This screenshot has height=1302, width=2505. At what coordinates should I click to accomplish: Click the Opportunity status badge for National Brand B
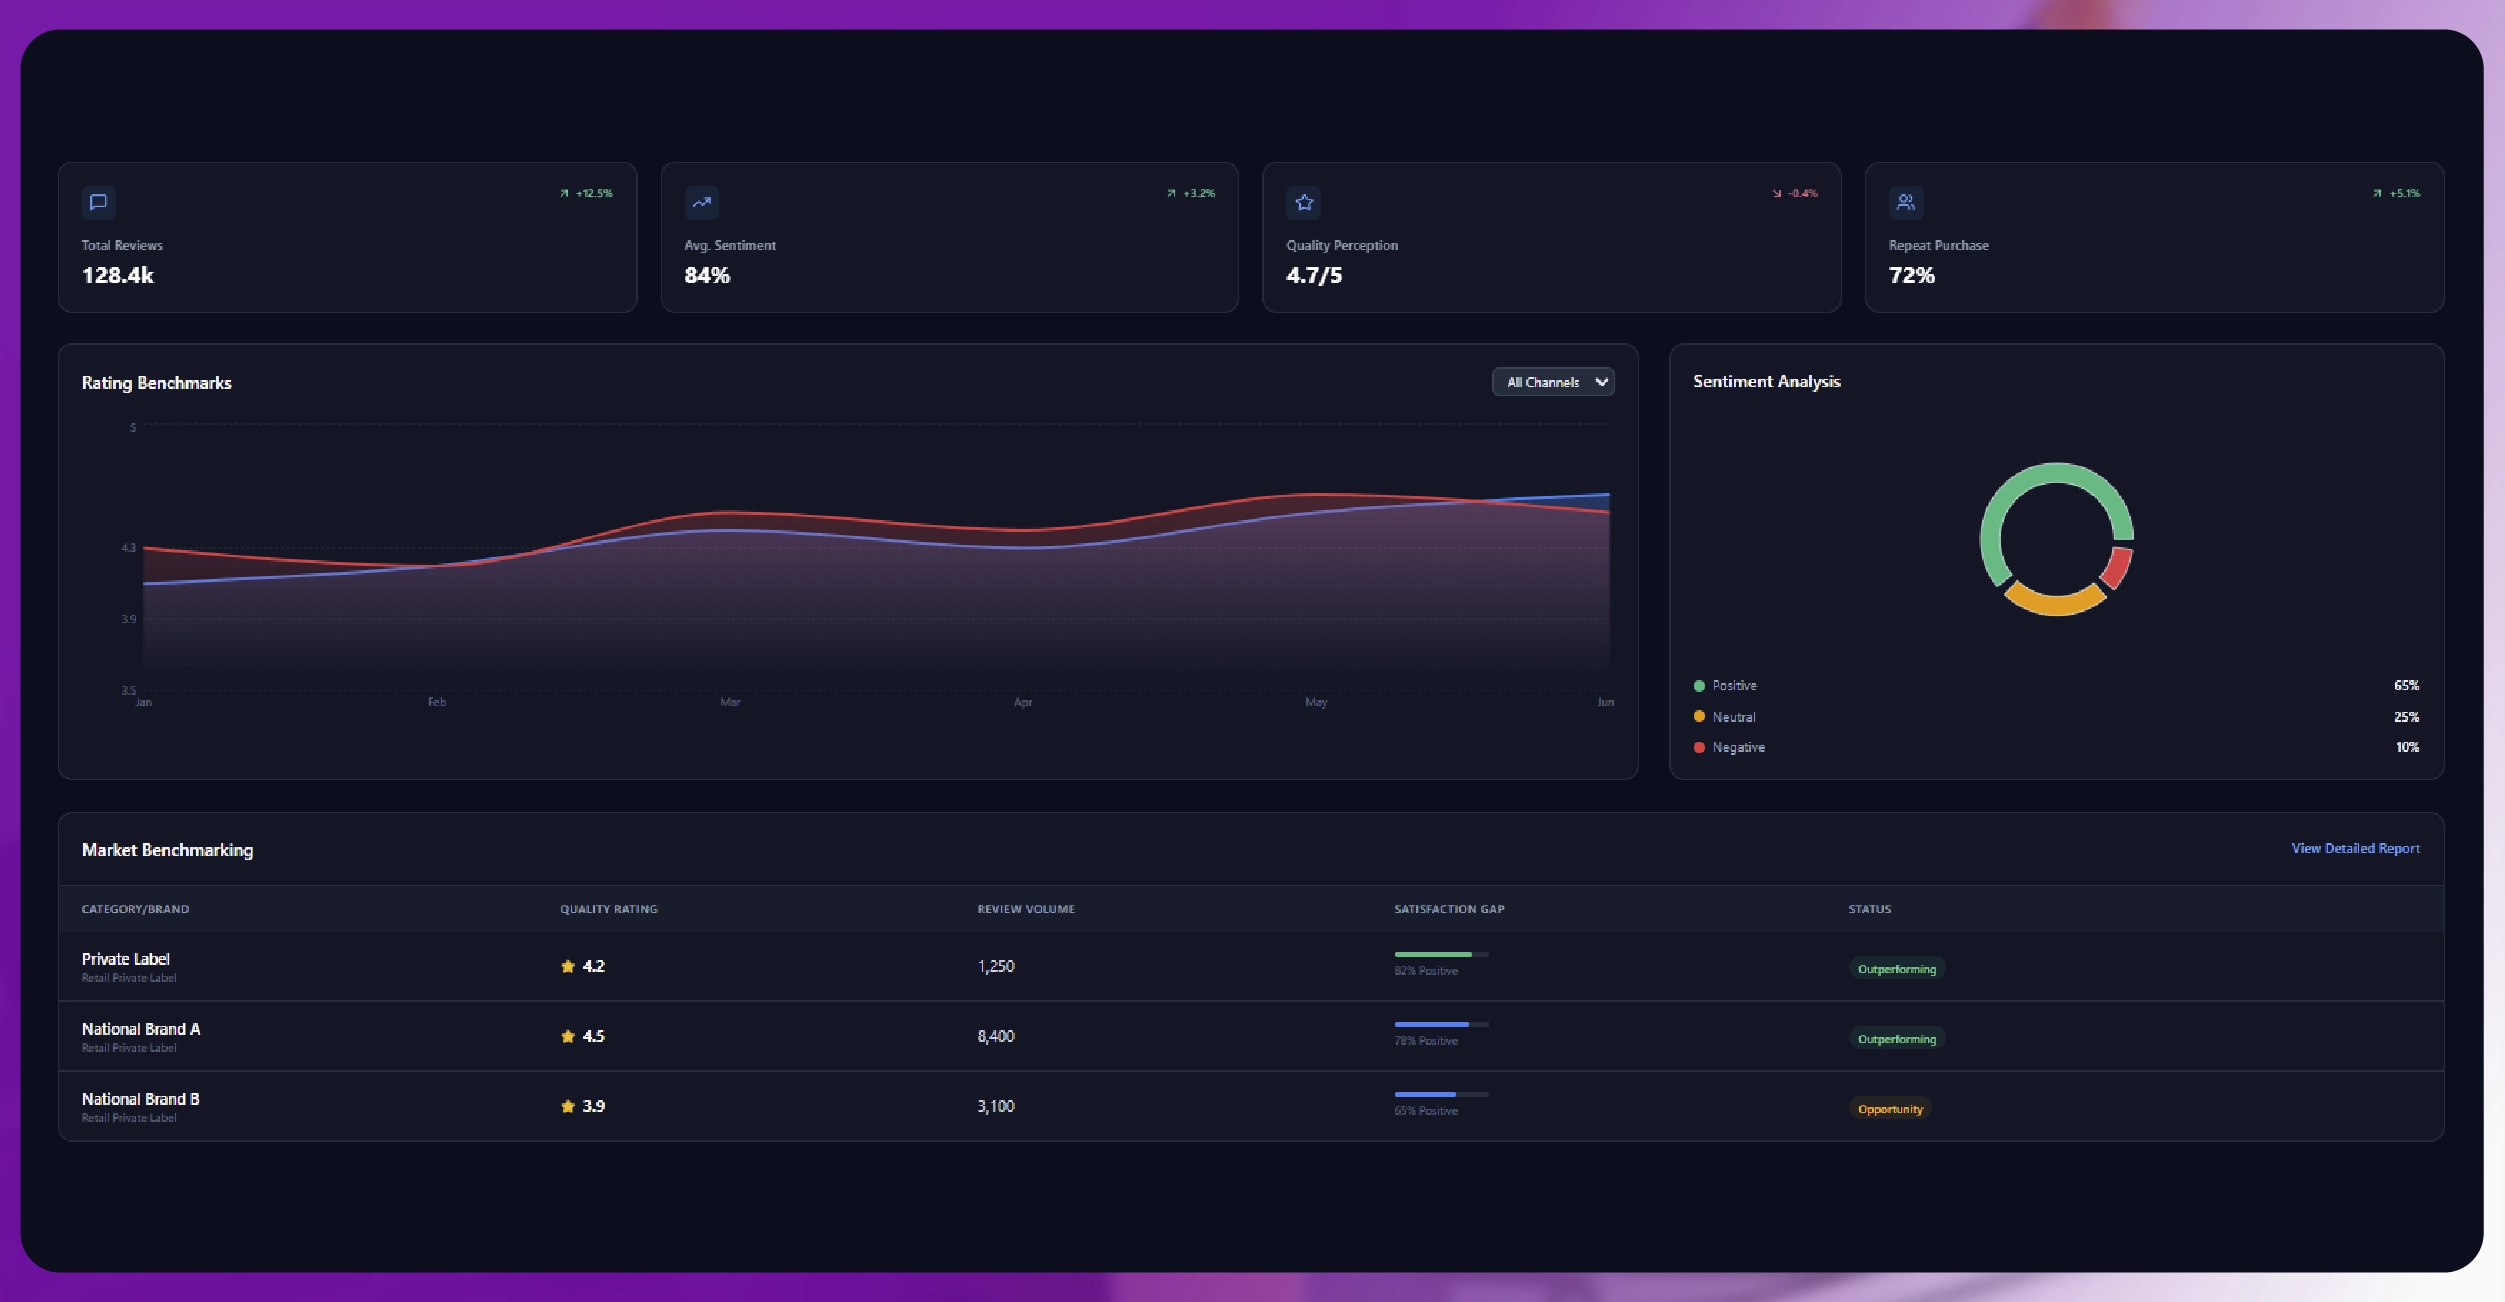click(x=1889, y=1109)
